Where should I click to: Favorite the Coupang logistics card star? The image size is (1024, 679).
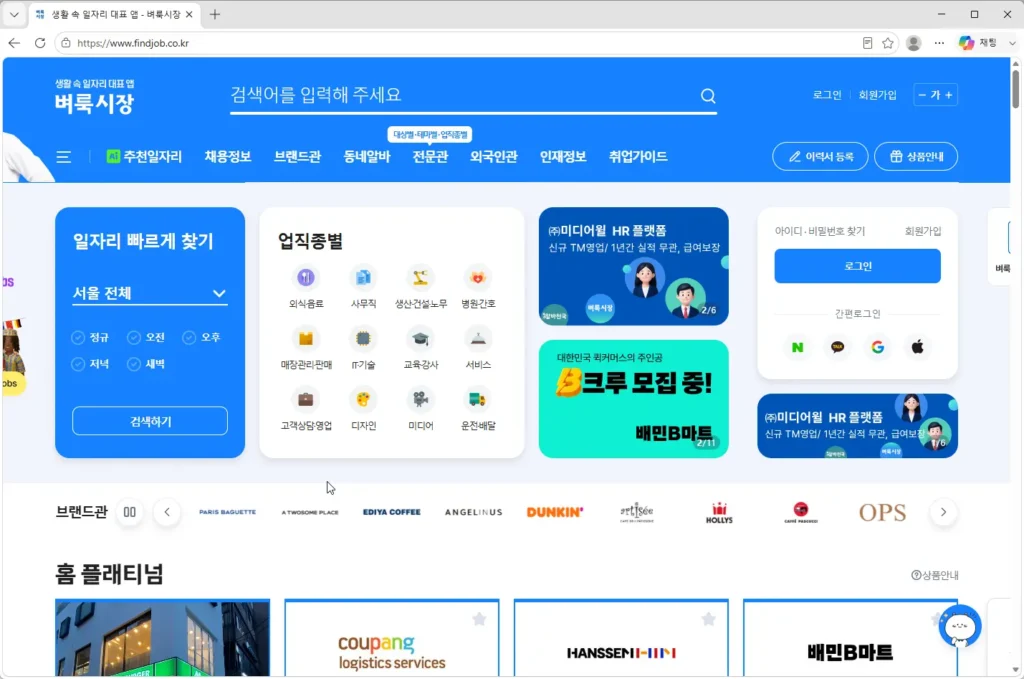[x=479, y=619]
